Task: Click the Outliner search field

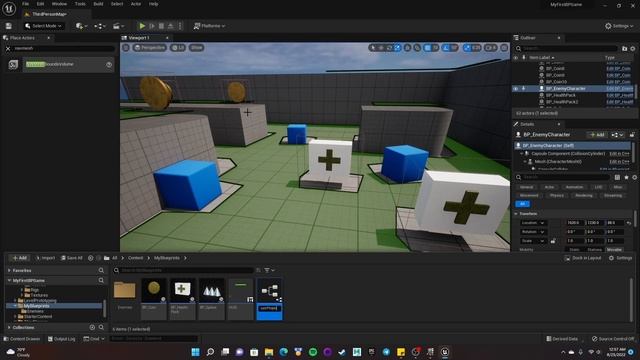Action: (567, 49)
